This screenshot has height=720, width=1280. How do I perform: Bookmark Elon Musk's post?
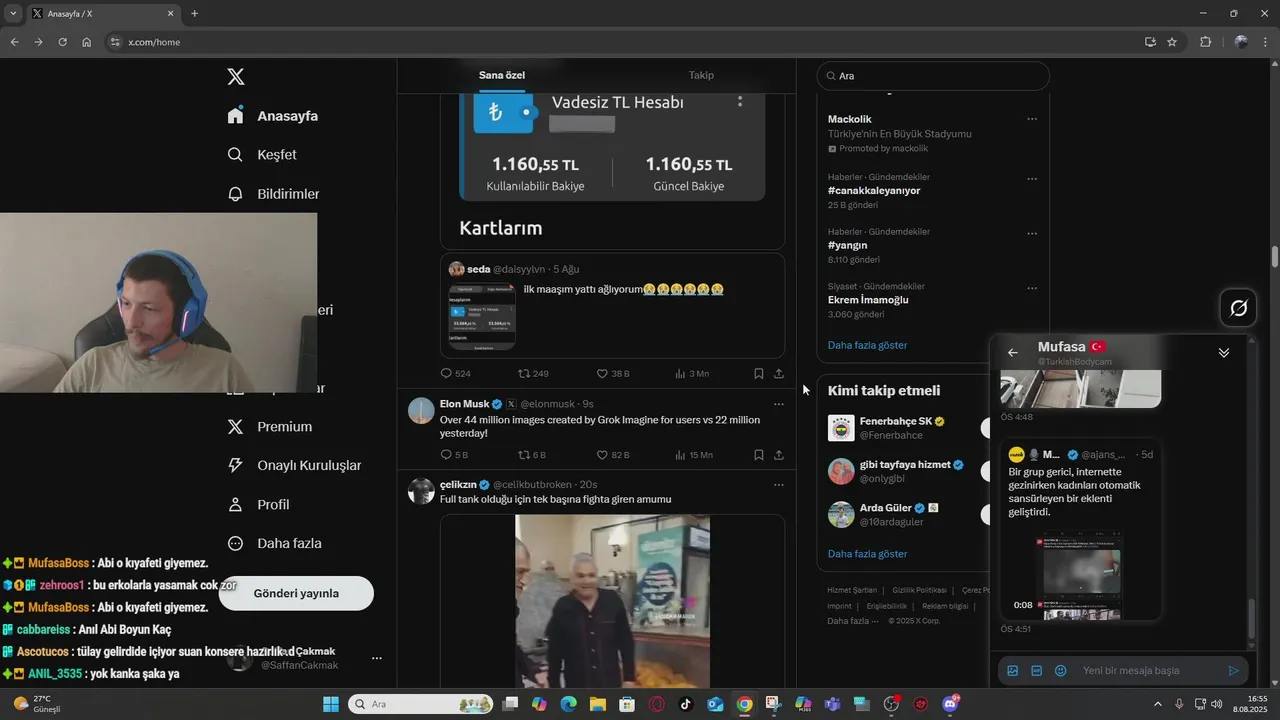click(759, 455)
